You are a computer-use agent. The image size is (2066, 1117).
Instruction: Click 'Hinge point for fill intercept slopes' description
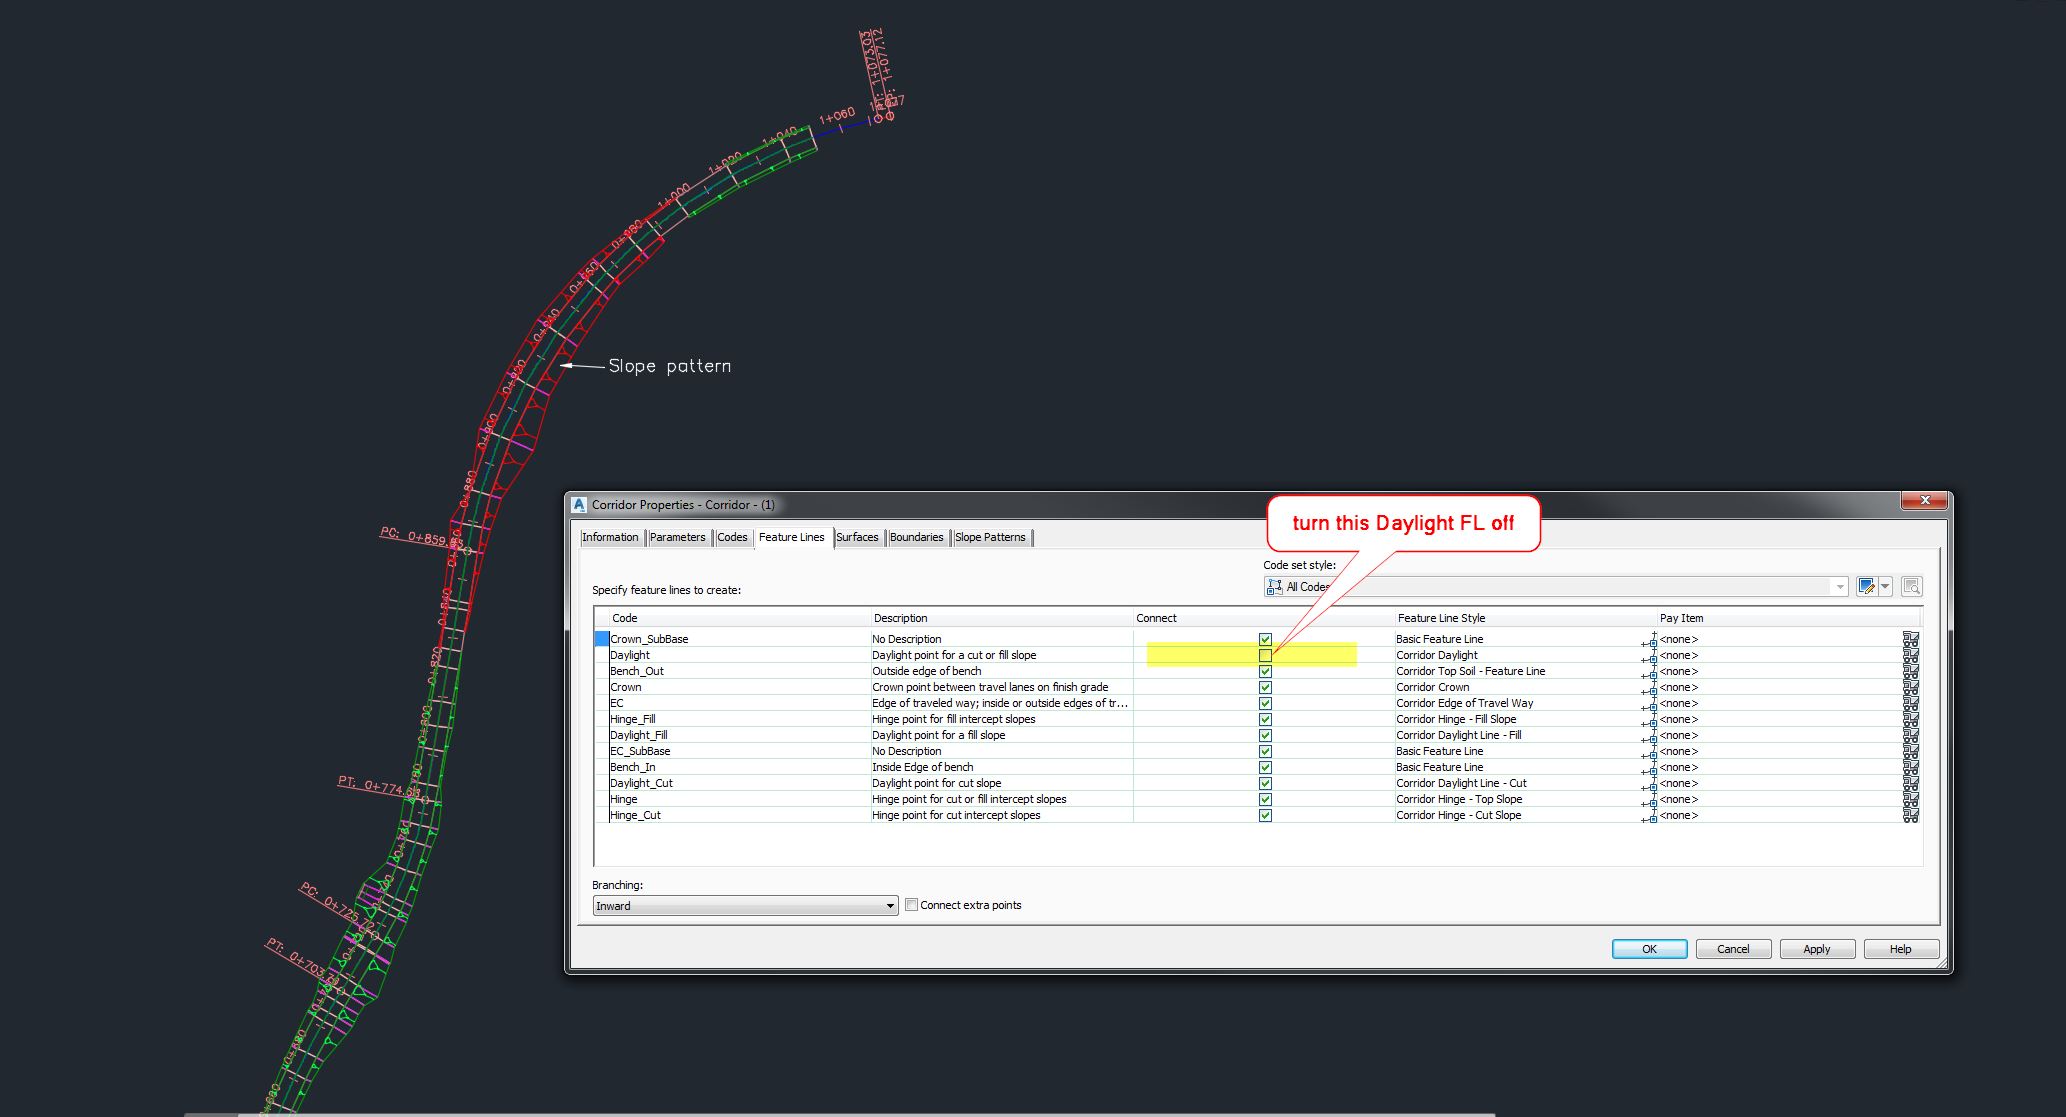click(x=953, y=719)
